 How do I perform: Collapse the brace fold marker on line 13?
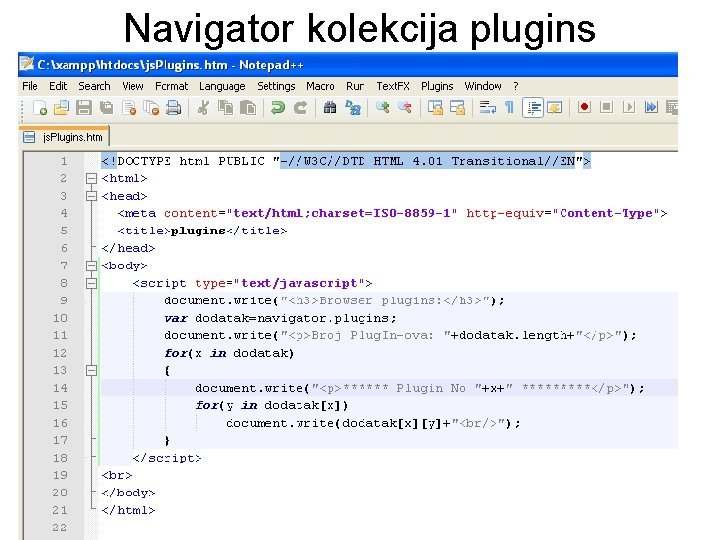pos(91,371)
